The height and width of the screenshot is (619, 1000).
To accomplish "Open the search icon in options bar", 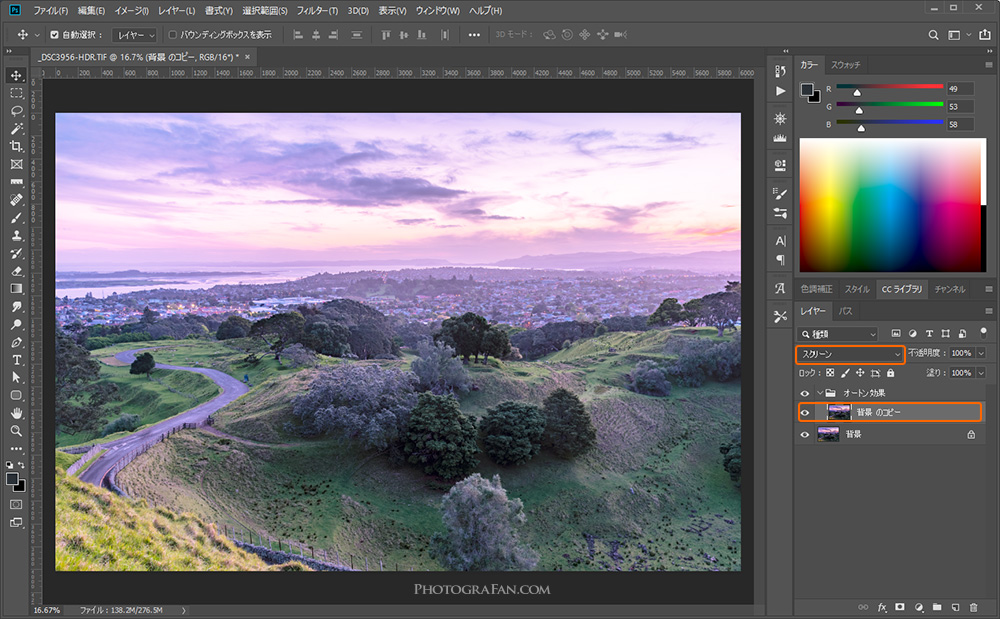I will [933, 35].
